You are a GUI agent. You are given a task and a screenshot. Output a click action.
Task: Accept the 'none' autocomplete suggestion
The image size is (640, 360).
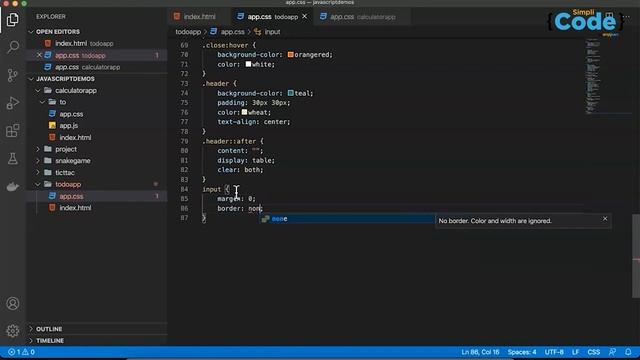[x=348, y=219]
